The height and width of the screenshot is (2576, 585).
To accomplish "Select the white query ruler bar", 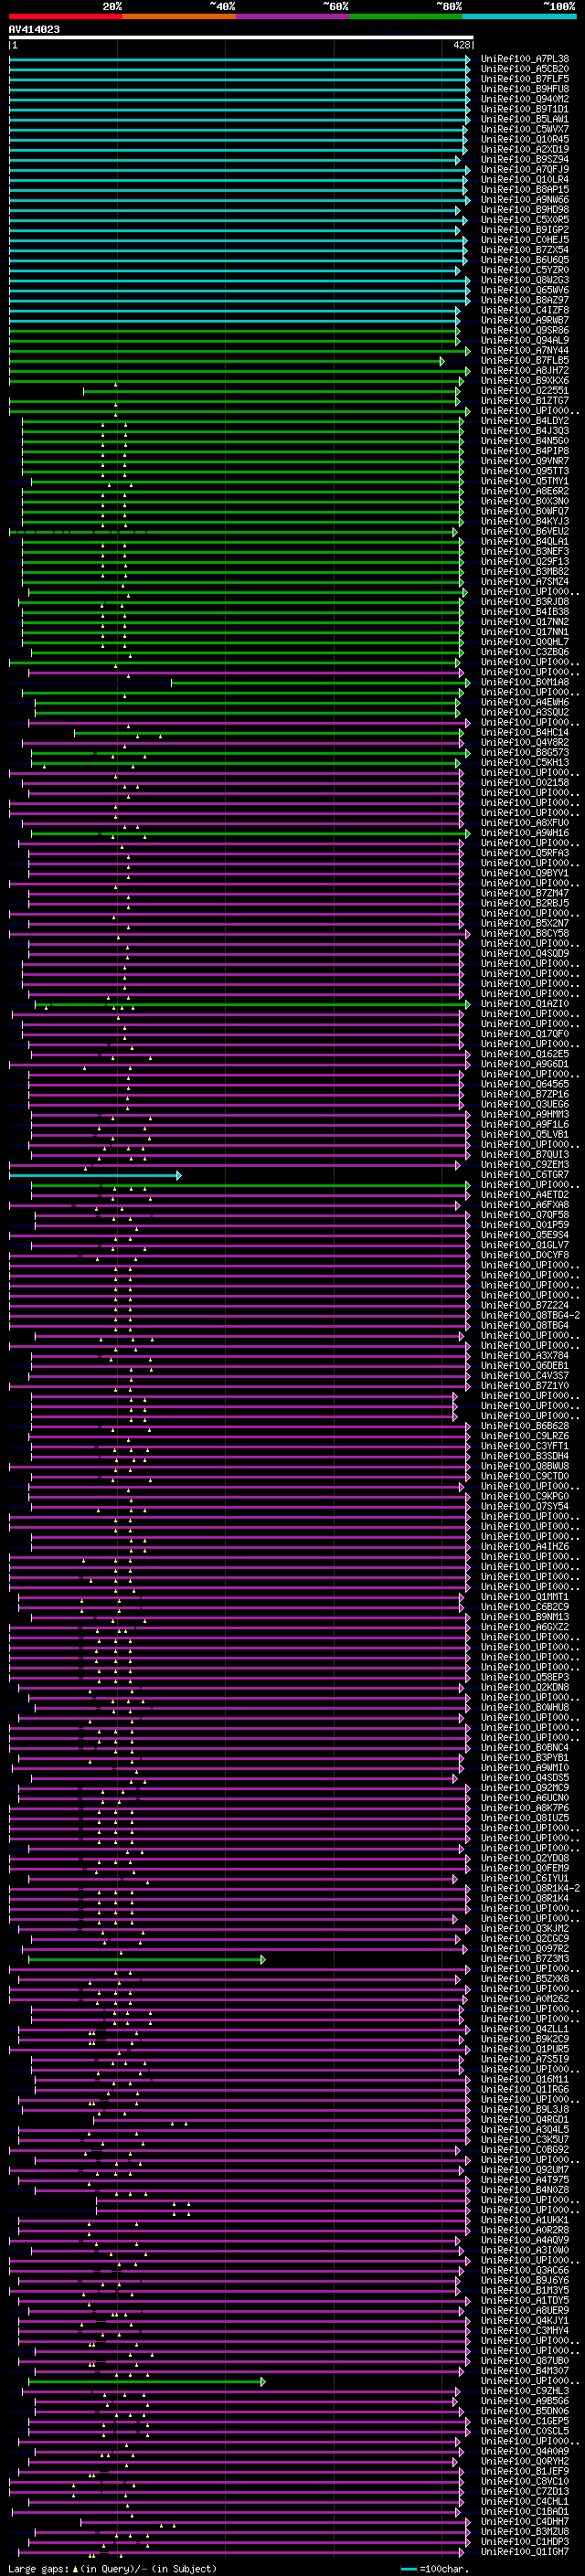I will [x=240, y=37].
